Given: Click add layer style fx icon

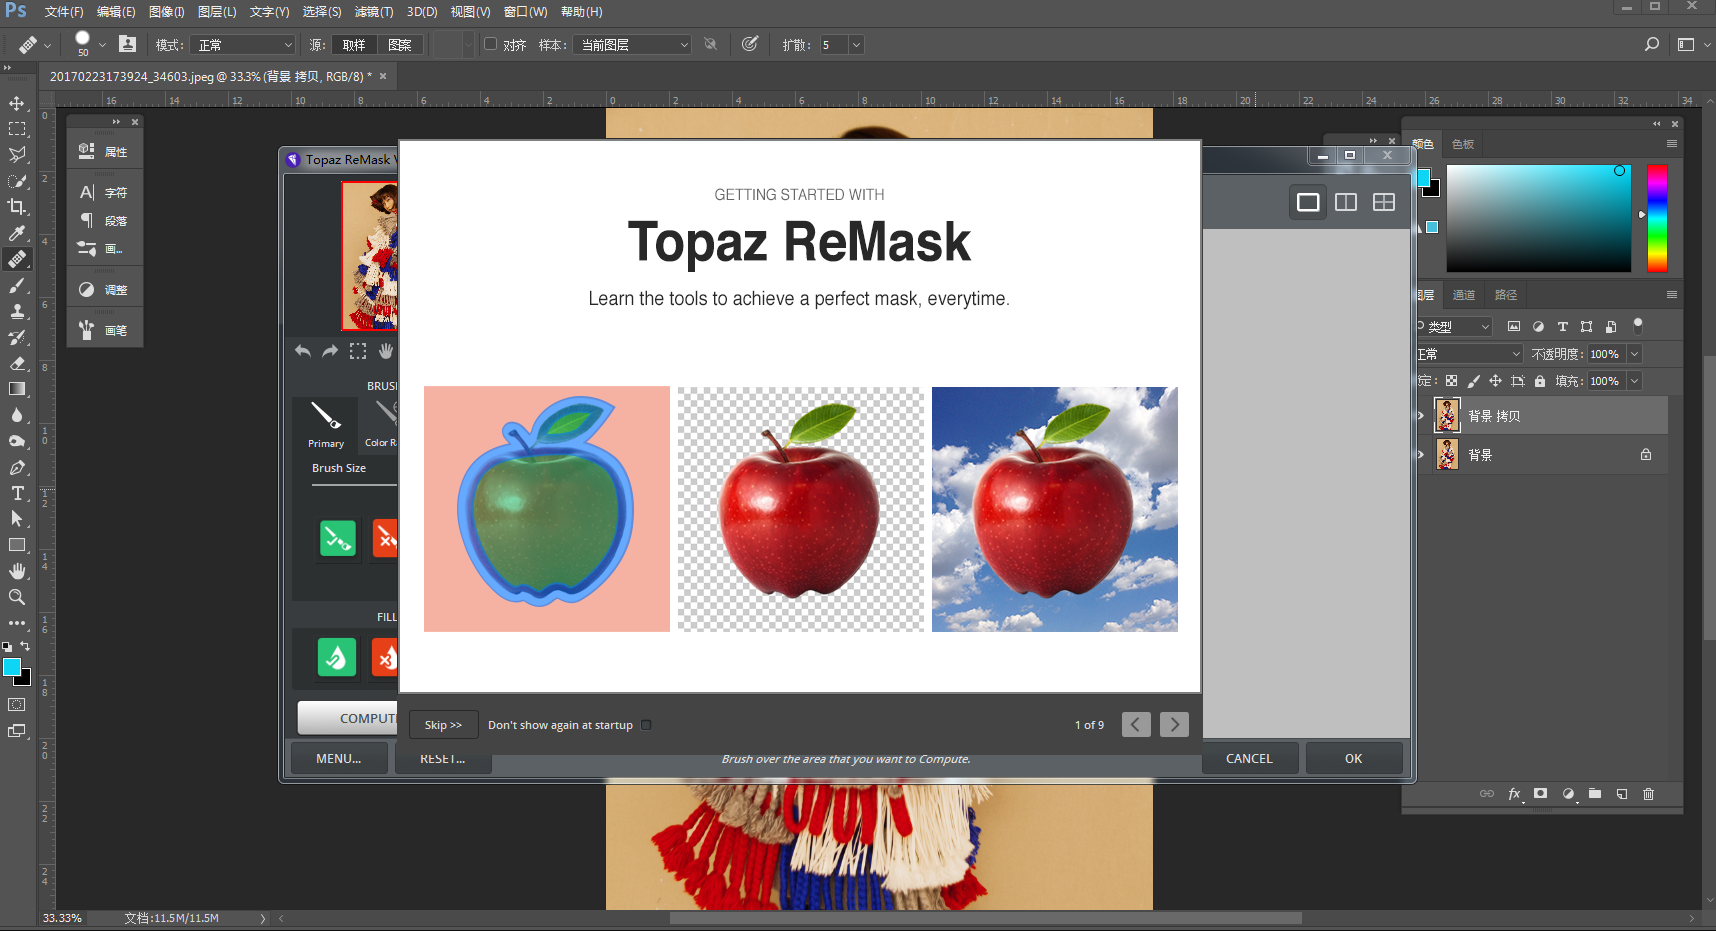Looking at the screenshot, I should (1514, 794).
